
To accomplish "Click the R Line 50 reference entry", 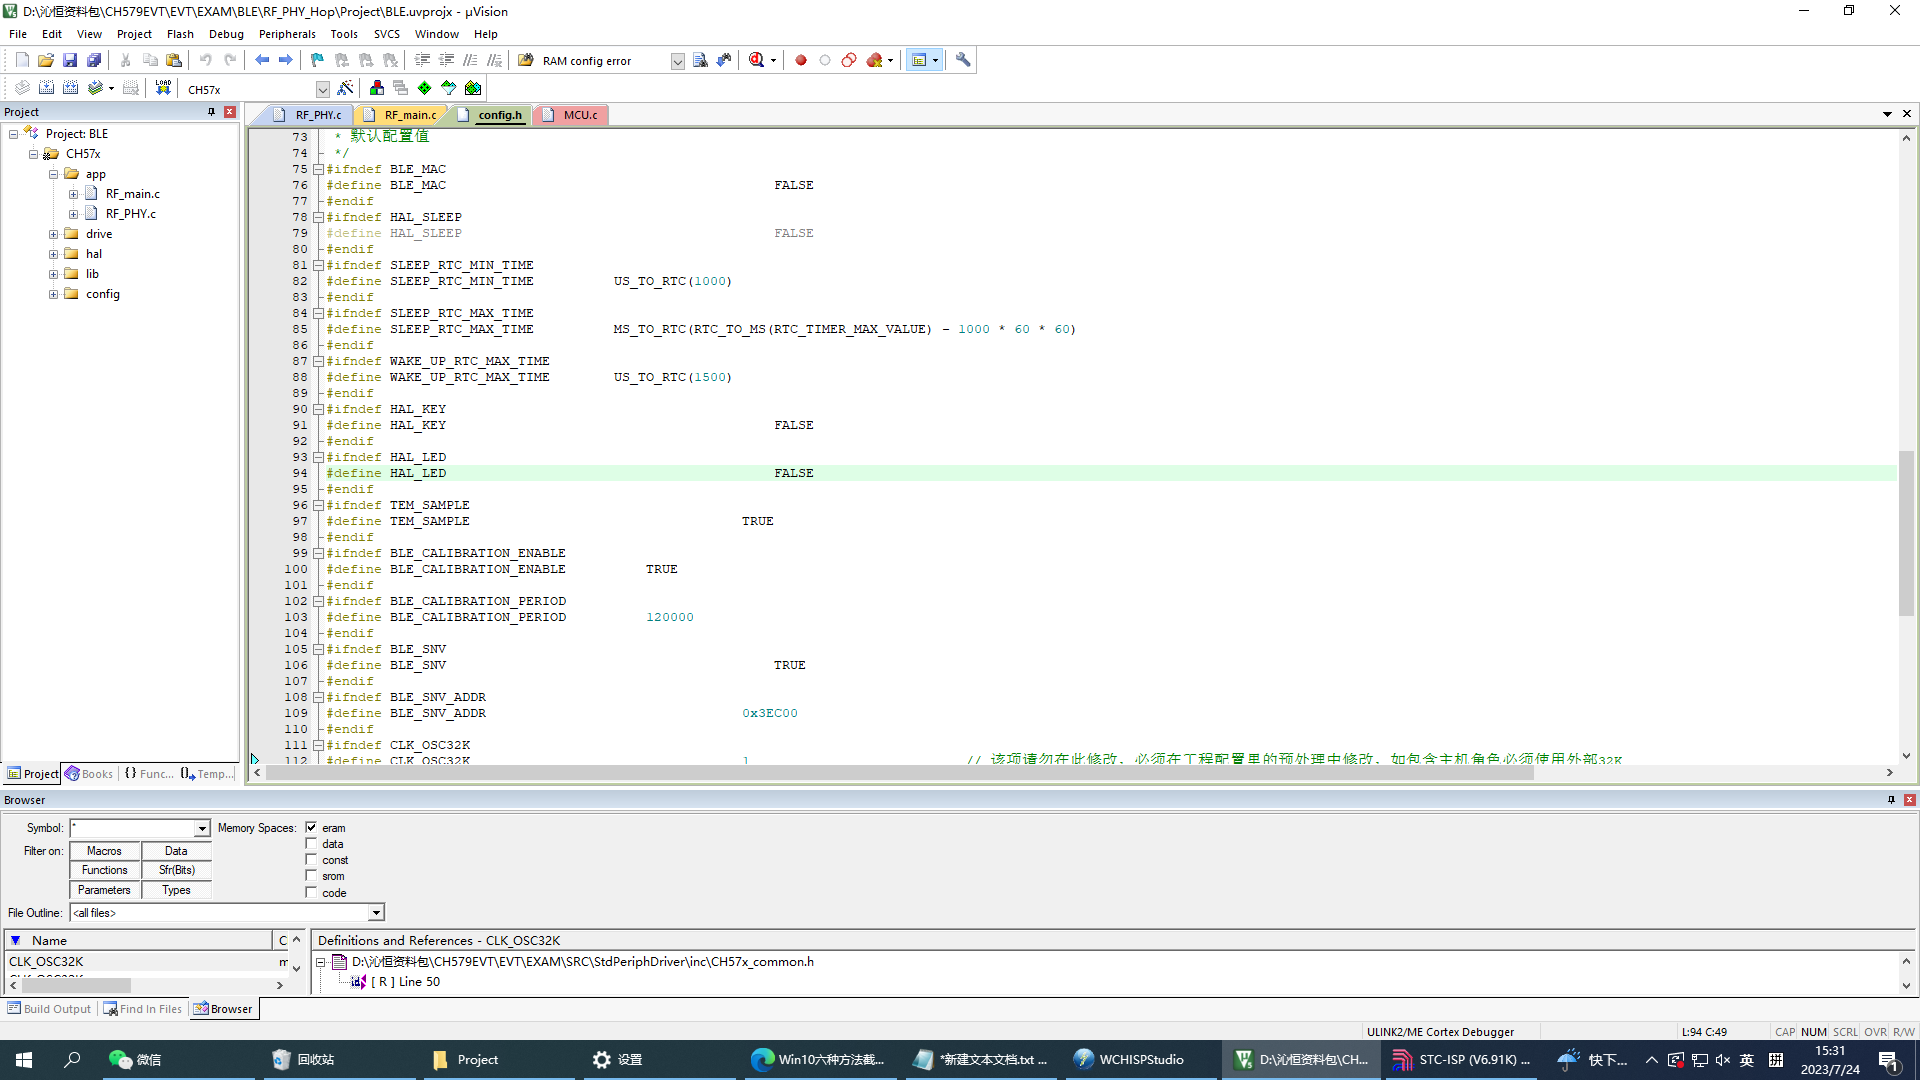I will click(406, 982).
